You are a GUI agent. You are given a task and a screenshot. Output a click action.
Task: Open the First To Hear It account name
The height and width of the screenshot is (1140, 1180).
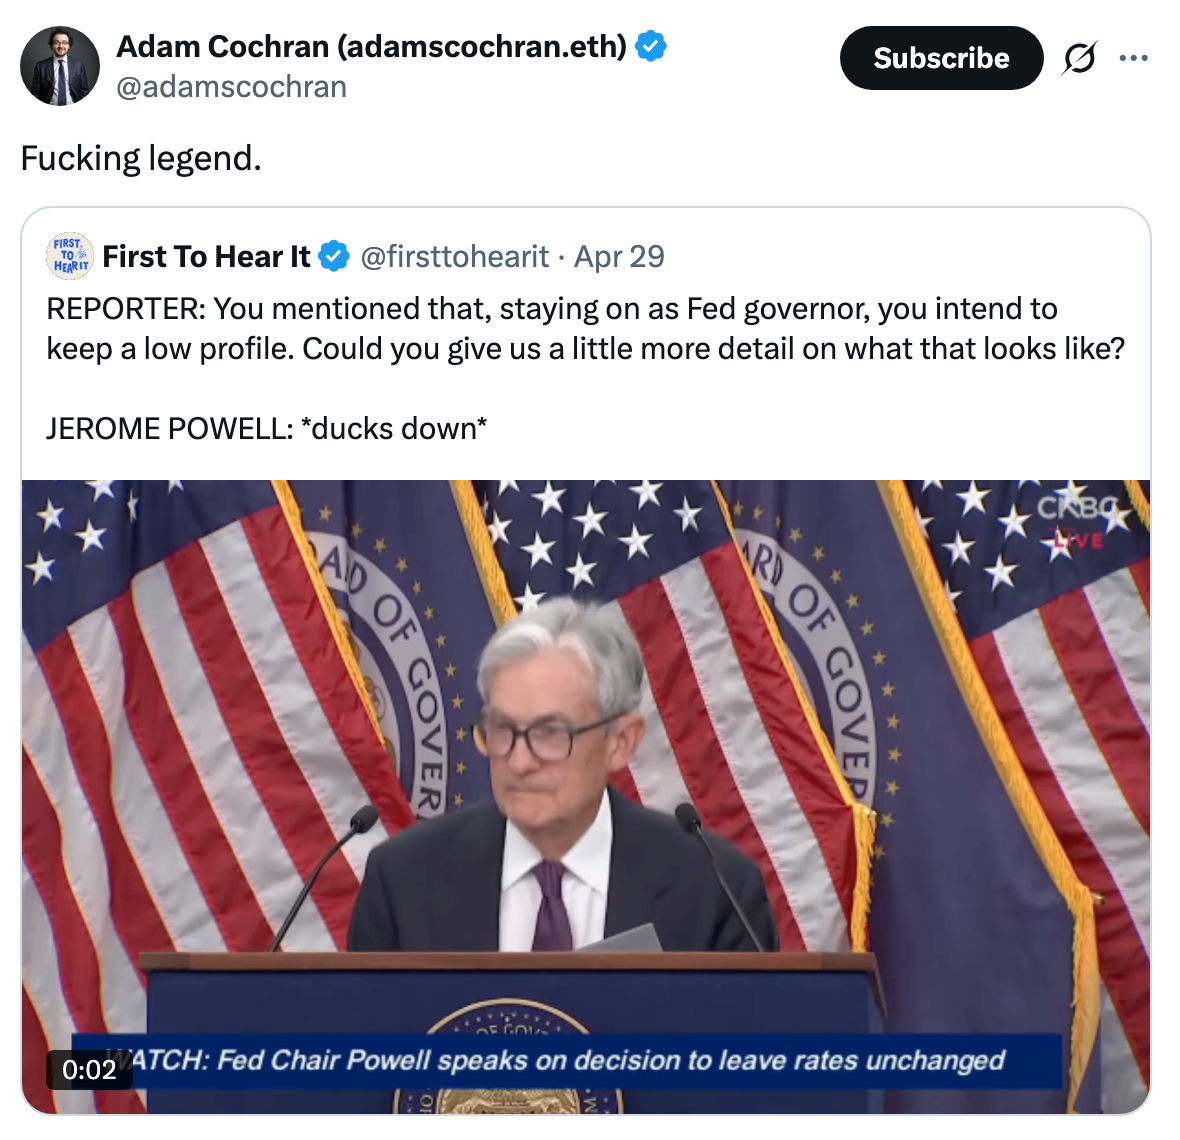click(x=206, y=256)
